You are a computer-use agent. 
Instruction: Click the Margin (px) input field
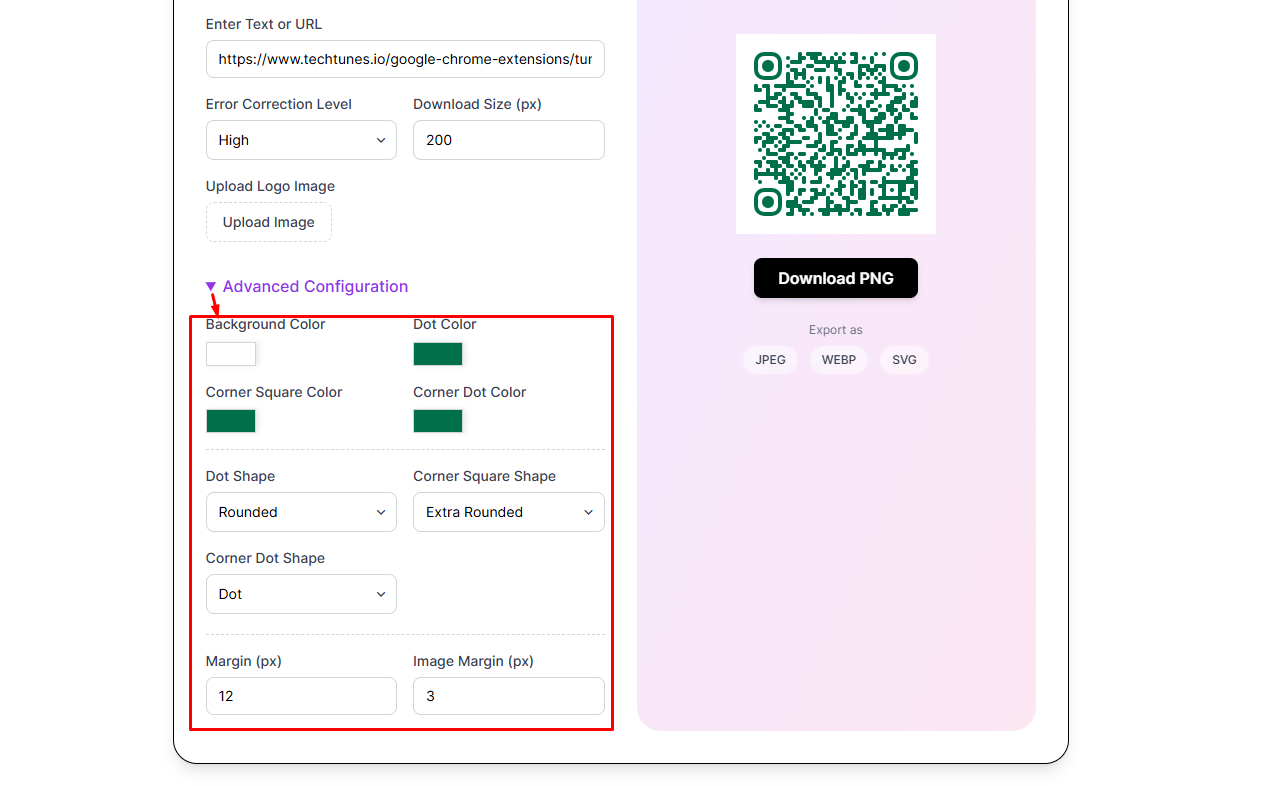tap(301, 696)
